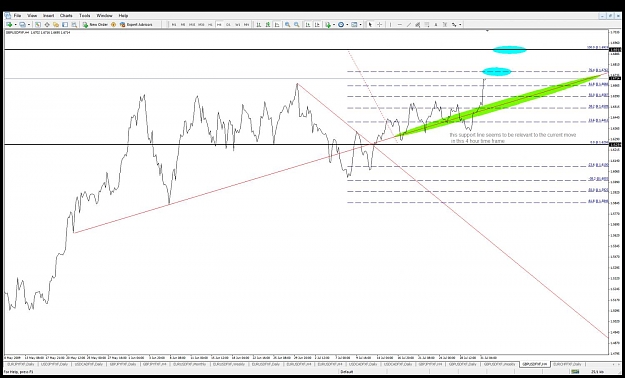Open the View menu
The width and height of the screenshot is (625, 378).
click(x=32, y=16)
